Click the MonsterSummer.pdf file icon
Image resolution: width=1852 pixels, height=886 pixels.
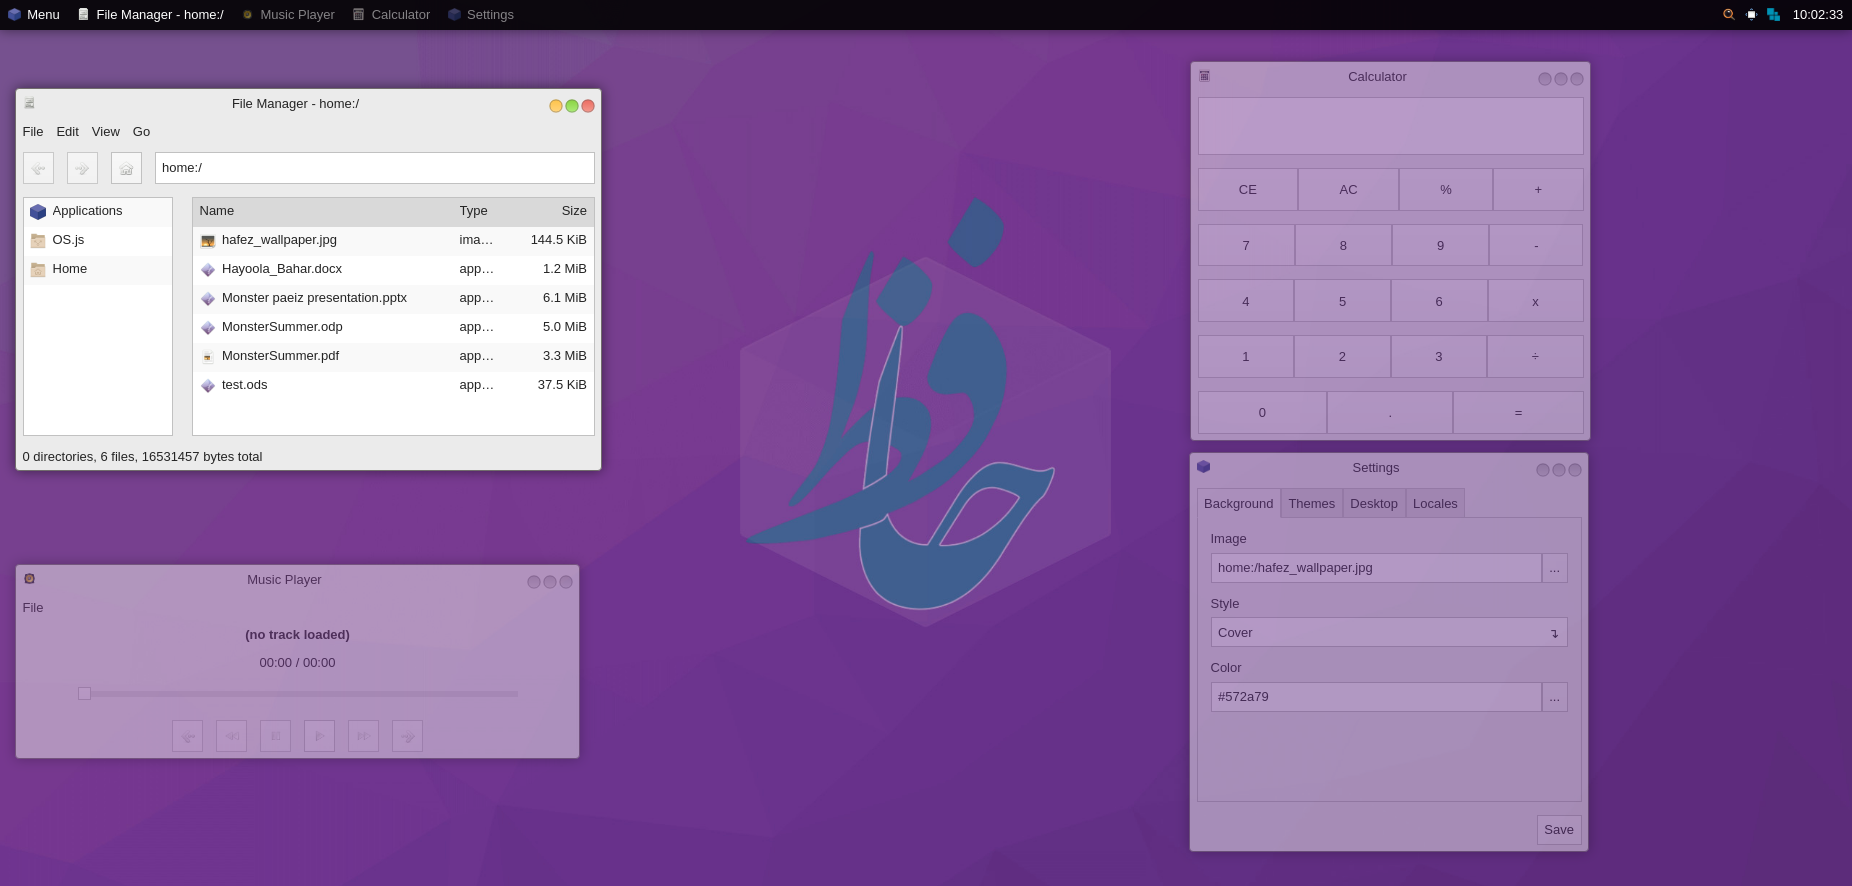pos(208,357)
